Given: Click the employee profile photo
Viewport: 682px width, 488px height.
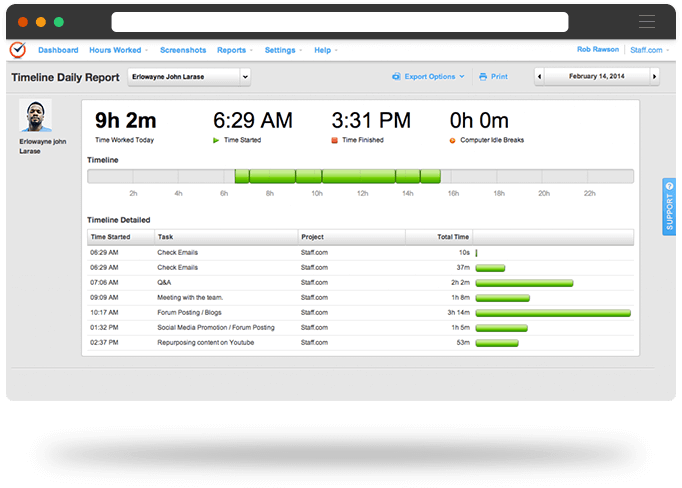Looking at the screenshot, I should click(37, 116).
